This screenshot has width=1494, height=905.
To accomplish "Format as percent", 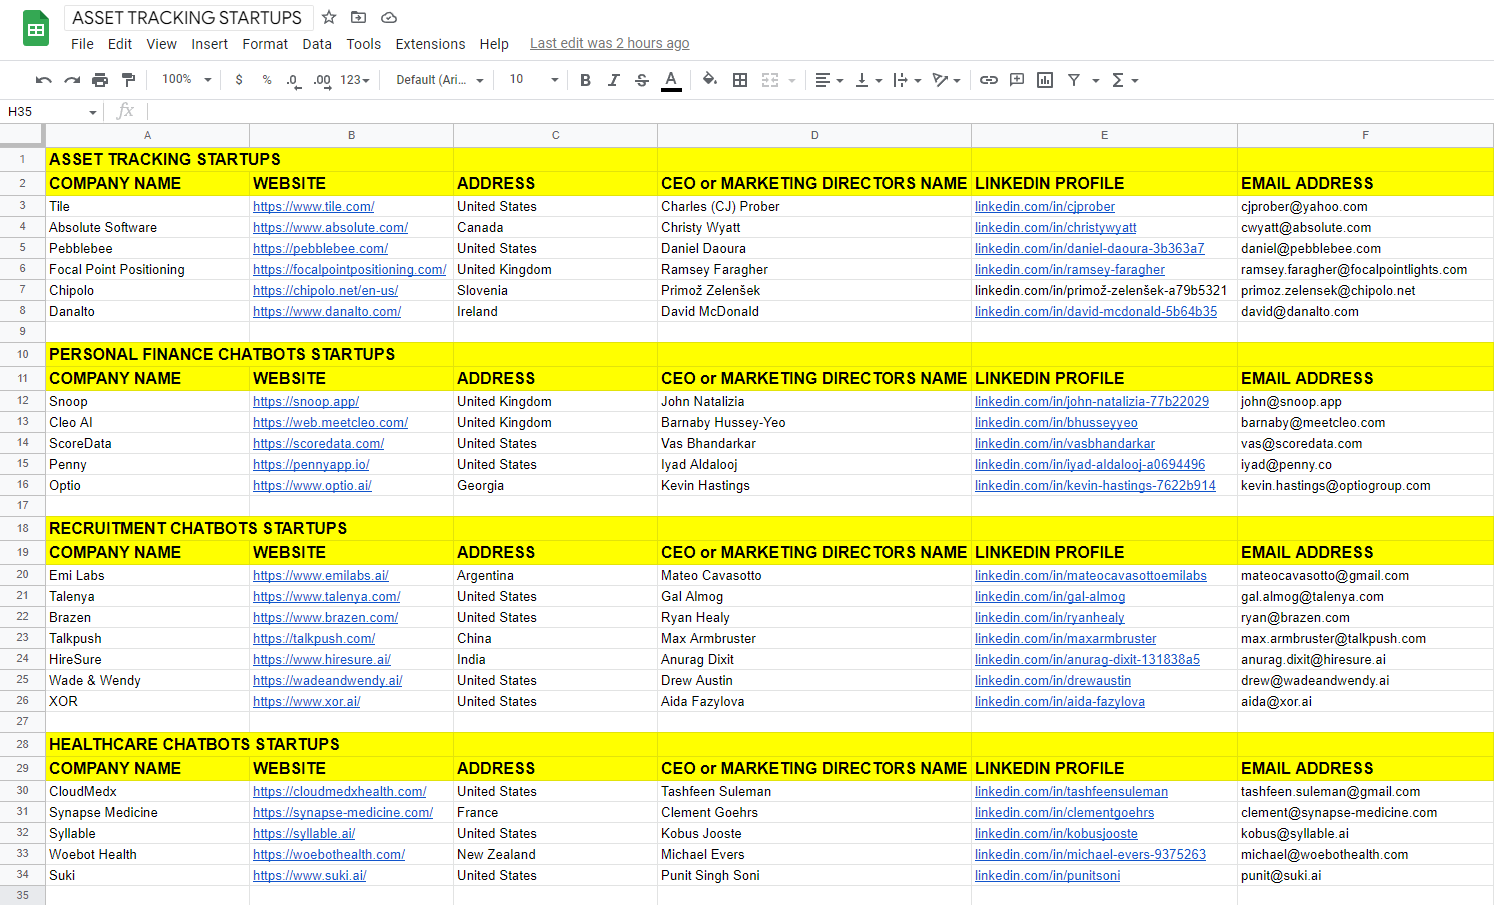I will [x=267, y=80].
